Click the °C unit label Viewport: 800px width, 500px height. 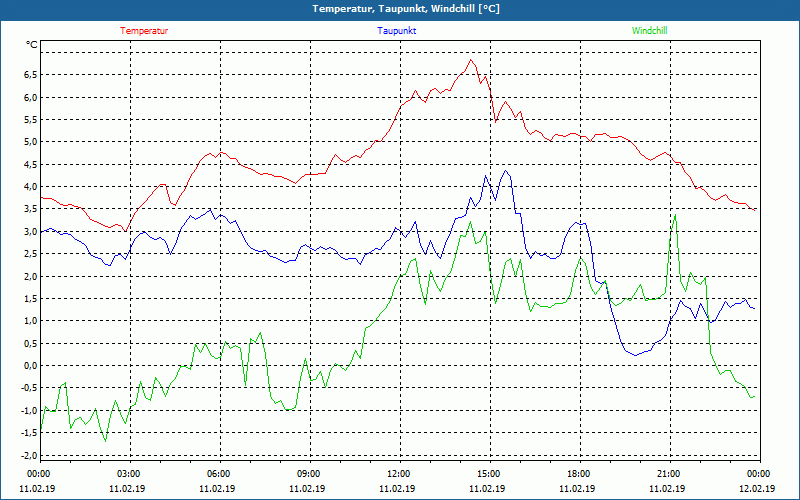click(32, 45)
